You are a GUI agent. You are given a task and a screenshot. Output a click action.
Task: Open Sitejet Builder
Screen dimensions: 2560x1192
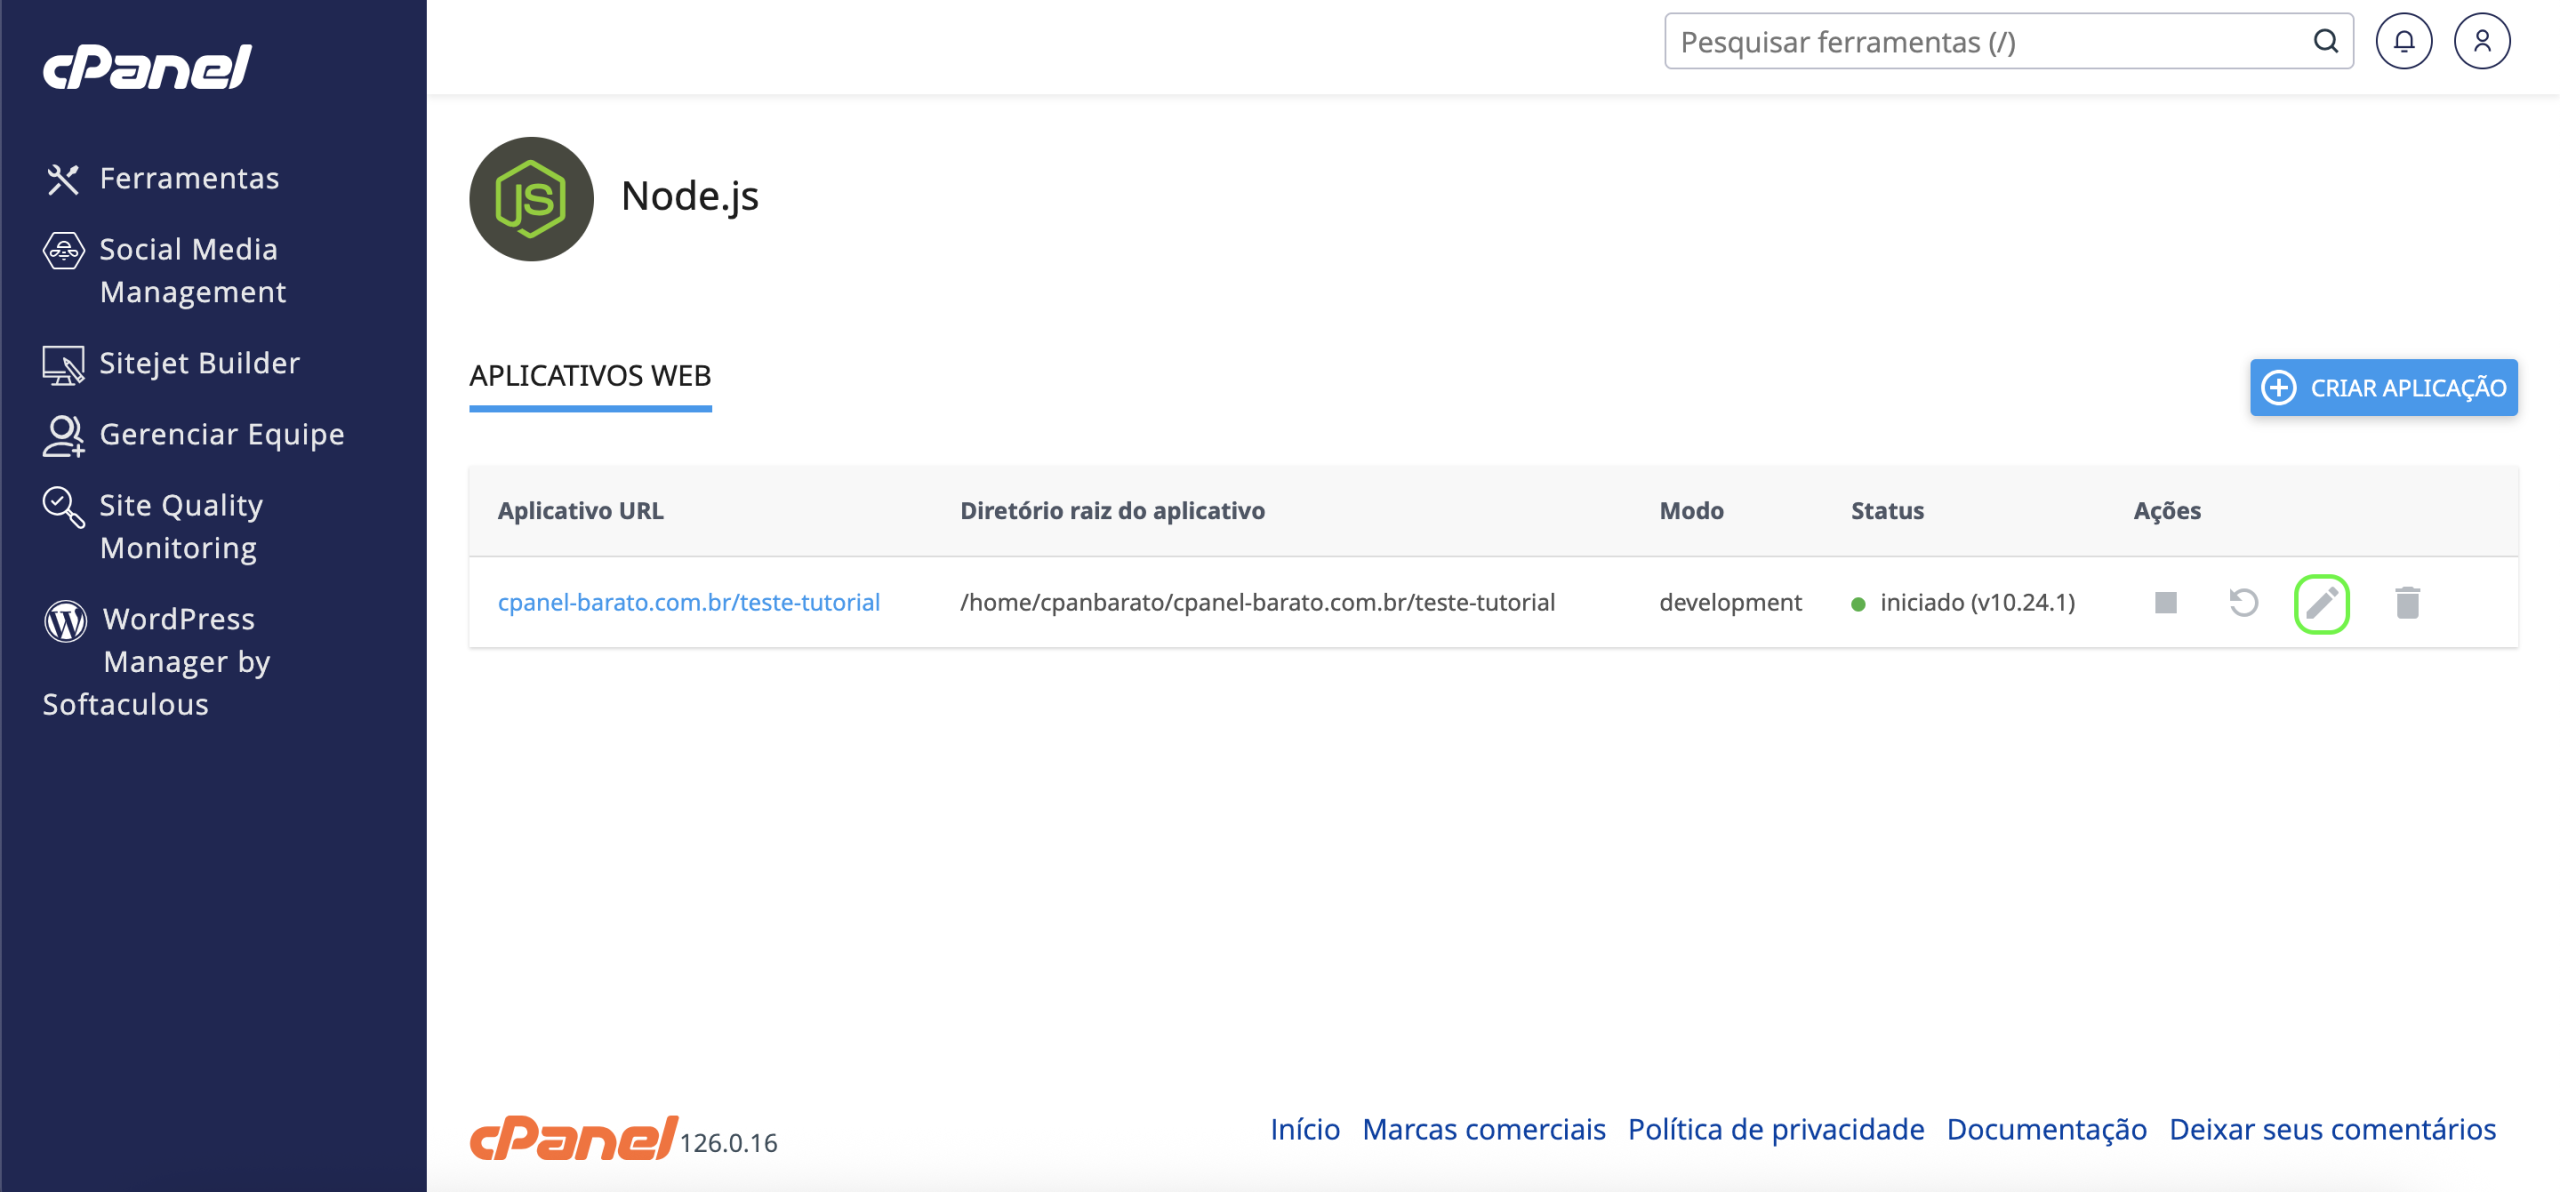pos(199,363)
